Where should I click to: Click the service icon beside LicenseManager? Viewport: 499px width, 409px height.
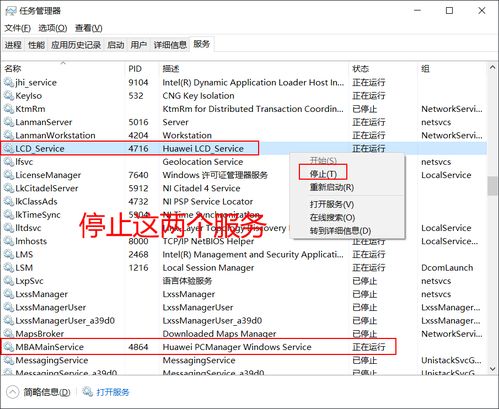pos(9,175)
